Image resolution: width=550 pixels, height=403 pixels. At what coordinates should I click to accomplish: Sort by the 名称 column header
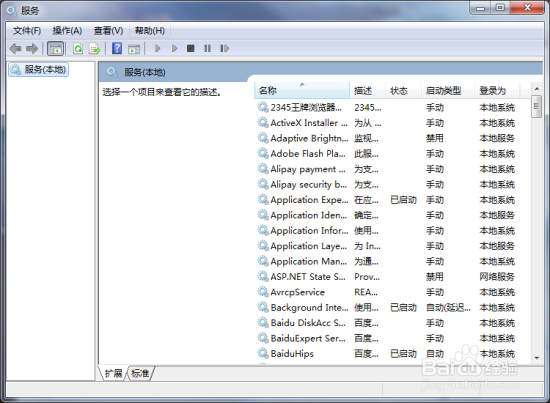tap(302, 90)
